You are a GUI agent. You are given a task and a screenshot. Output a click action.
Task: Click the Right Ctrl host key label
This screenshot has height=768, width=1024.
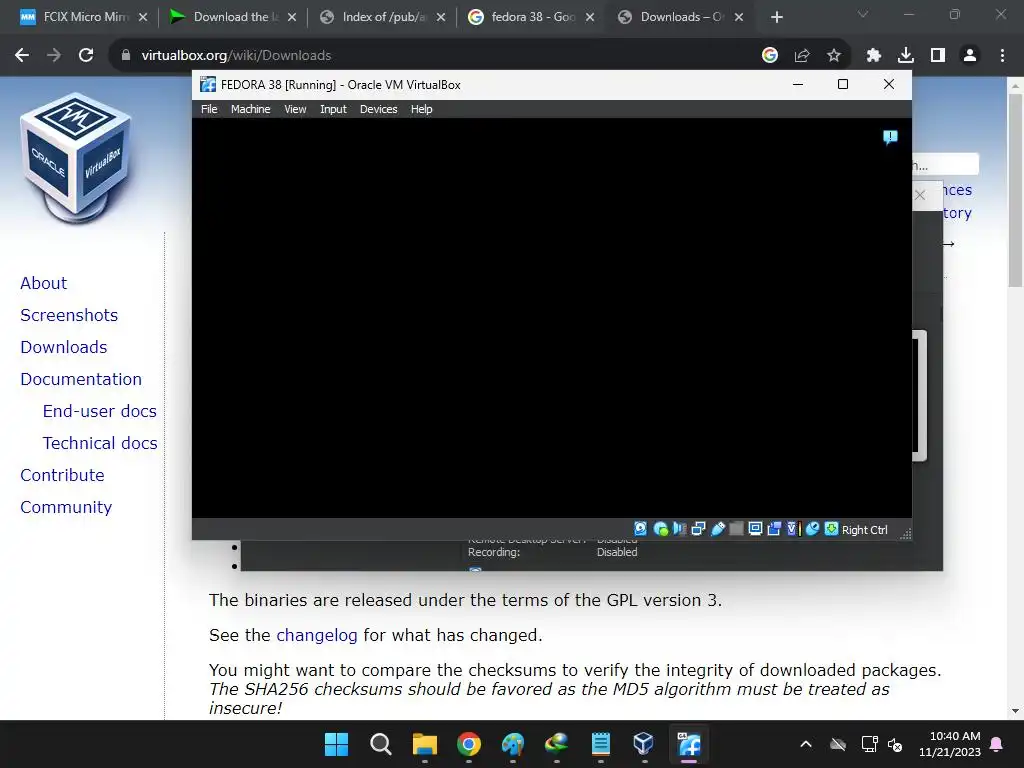click(x=864, y=530)
